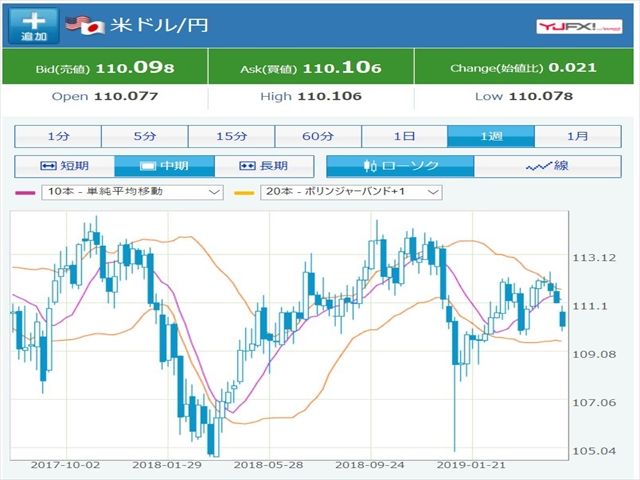Select the 1週 timeframe tab
This screenshot has width=640, height=480.
pyautogui.click(x=491, y=136)
